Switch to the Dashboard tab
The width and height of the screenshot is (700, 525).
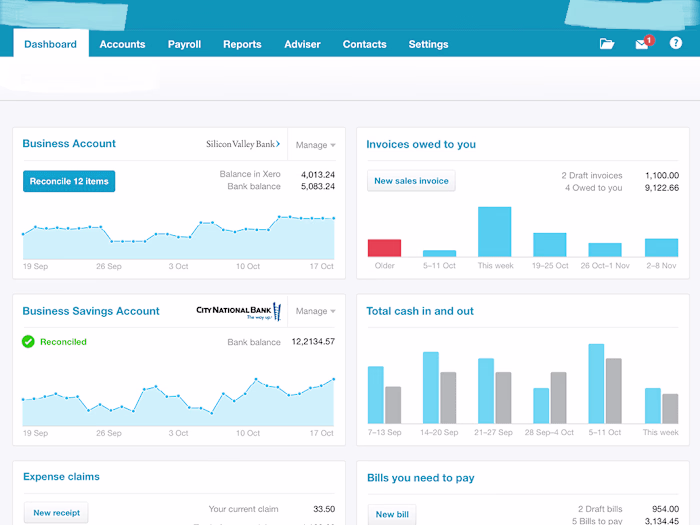50,44
